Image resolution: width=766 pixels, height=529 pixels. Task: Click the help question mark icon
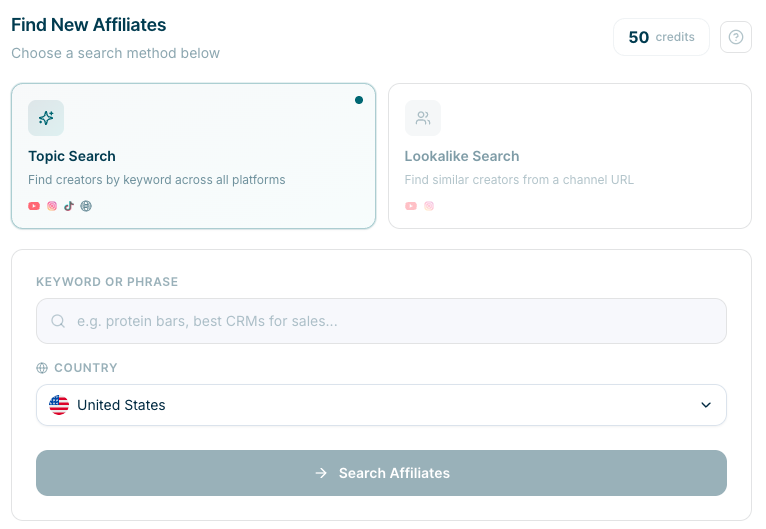[736, 37]
